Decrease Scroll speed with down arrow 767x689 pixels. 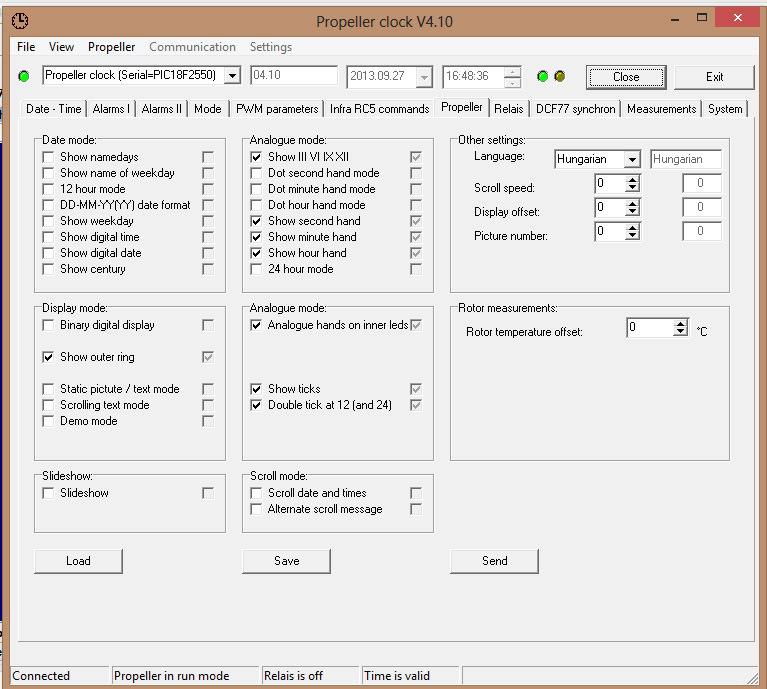coord(632,187)
